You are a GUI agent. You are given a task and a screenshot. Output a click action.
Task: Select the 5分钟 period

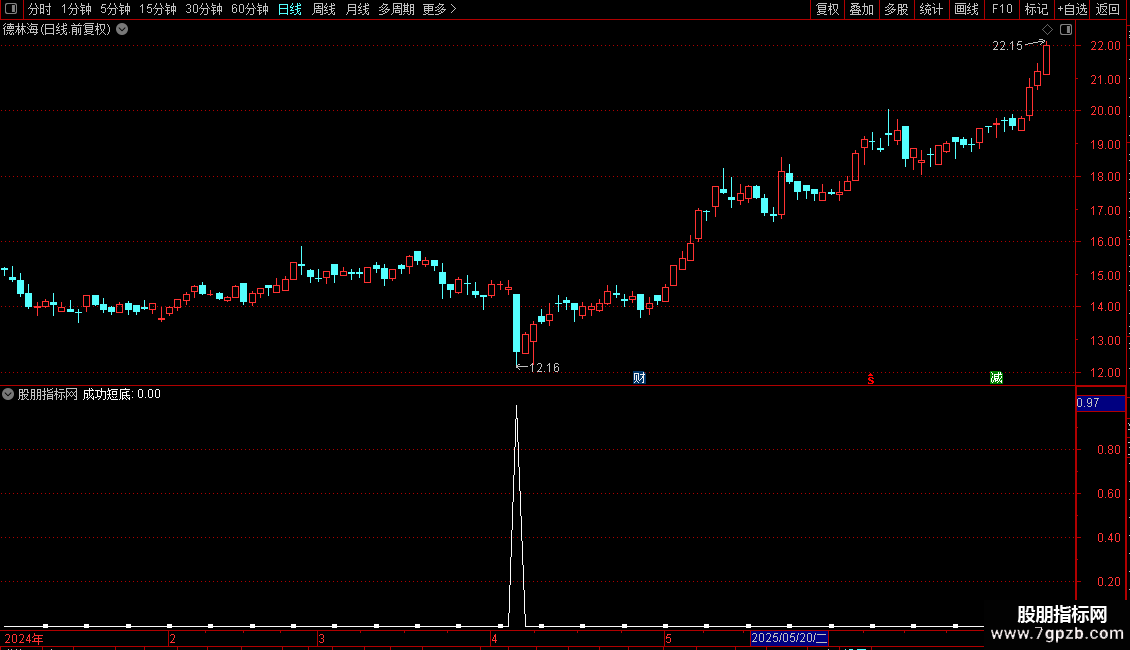click(x=115, y=9)
